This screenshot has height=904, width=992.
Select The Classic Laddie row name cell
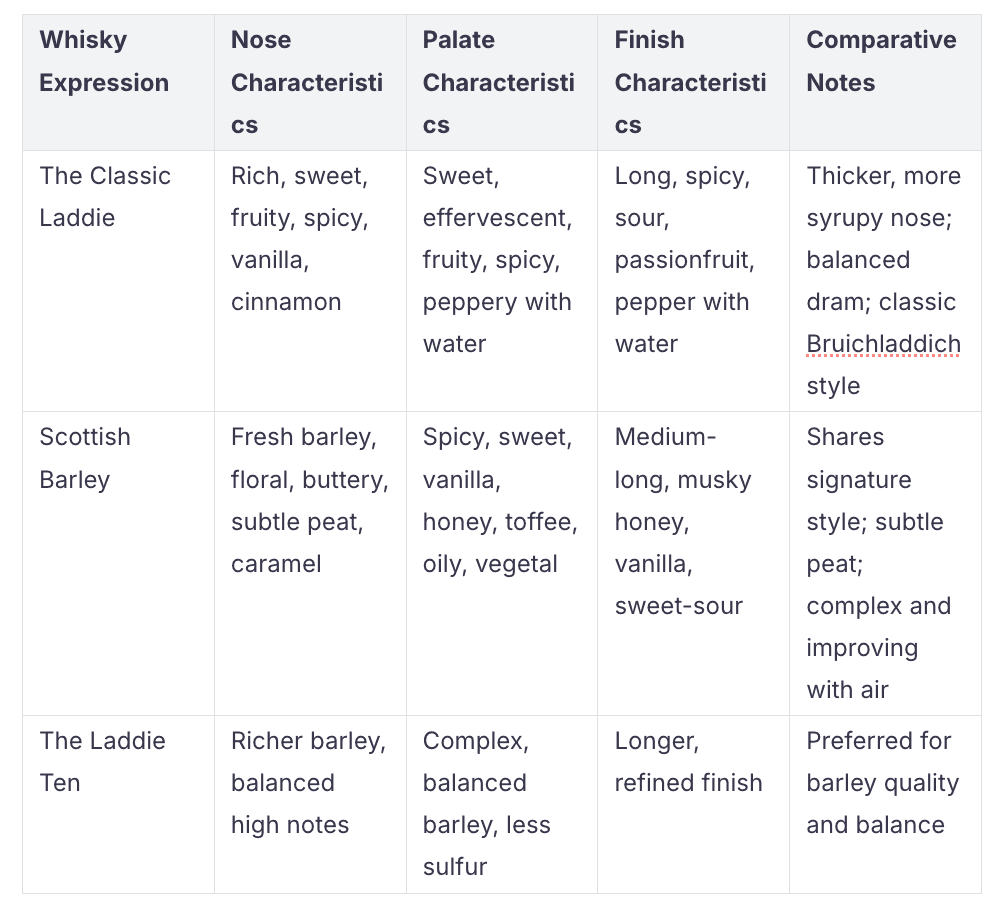[x=105, y=197]
